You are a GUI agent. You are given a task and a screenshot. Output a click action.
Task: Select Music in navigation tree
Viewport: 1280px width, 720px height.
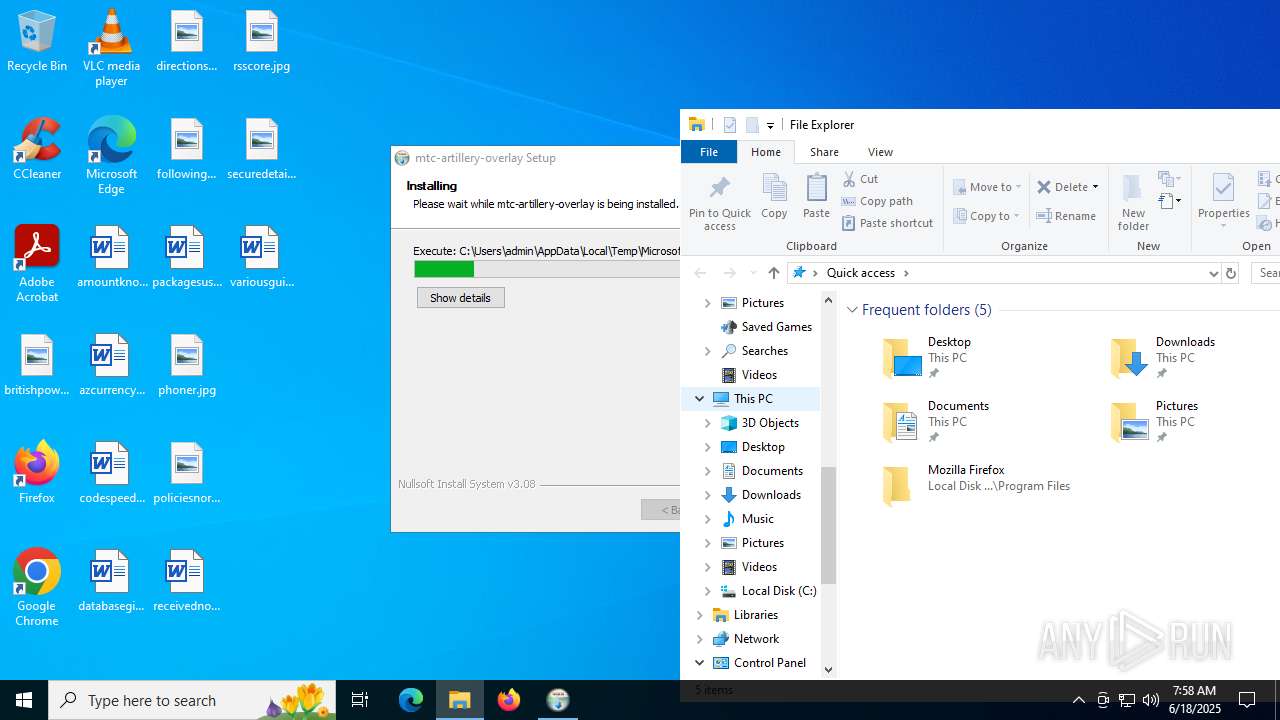pyautogui.click(x=747, y=519)
